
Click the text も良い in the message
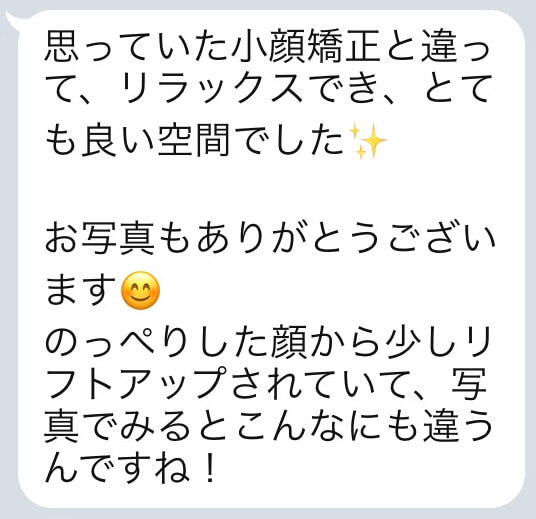98,140
